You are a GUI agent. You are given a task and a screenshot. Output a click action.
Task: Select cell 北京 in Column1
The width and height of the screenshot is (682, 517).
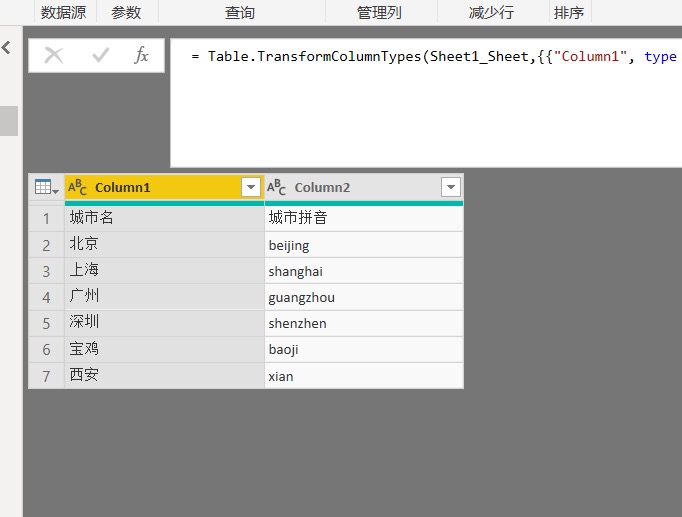tap(164, 245)
